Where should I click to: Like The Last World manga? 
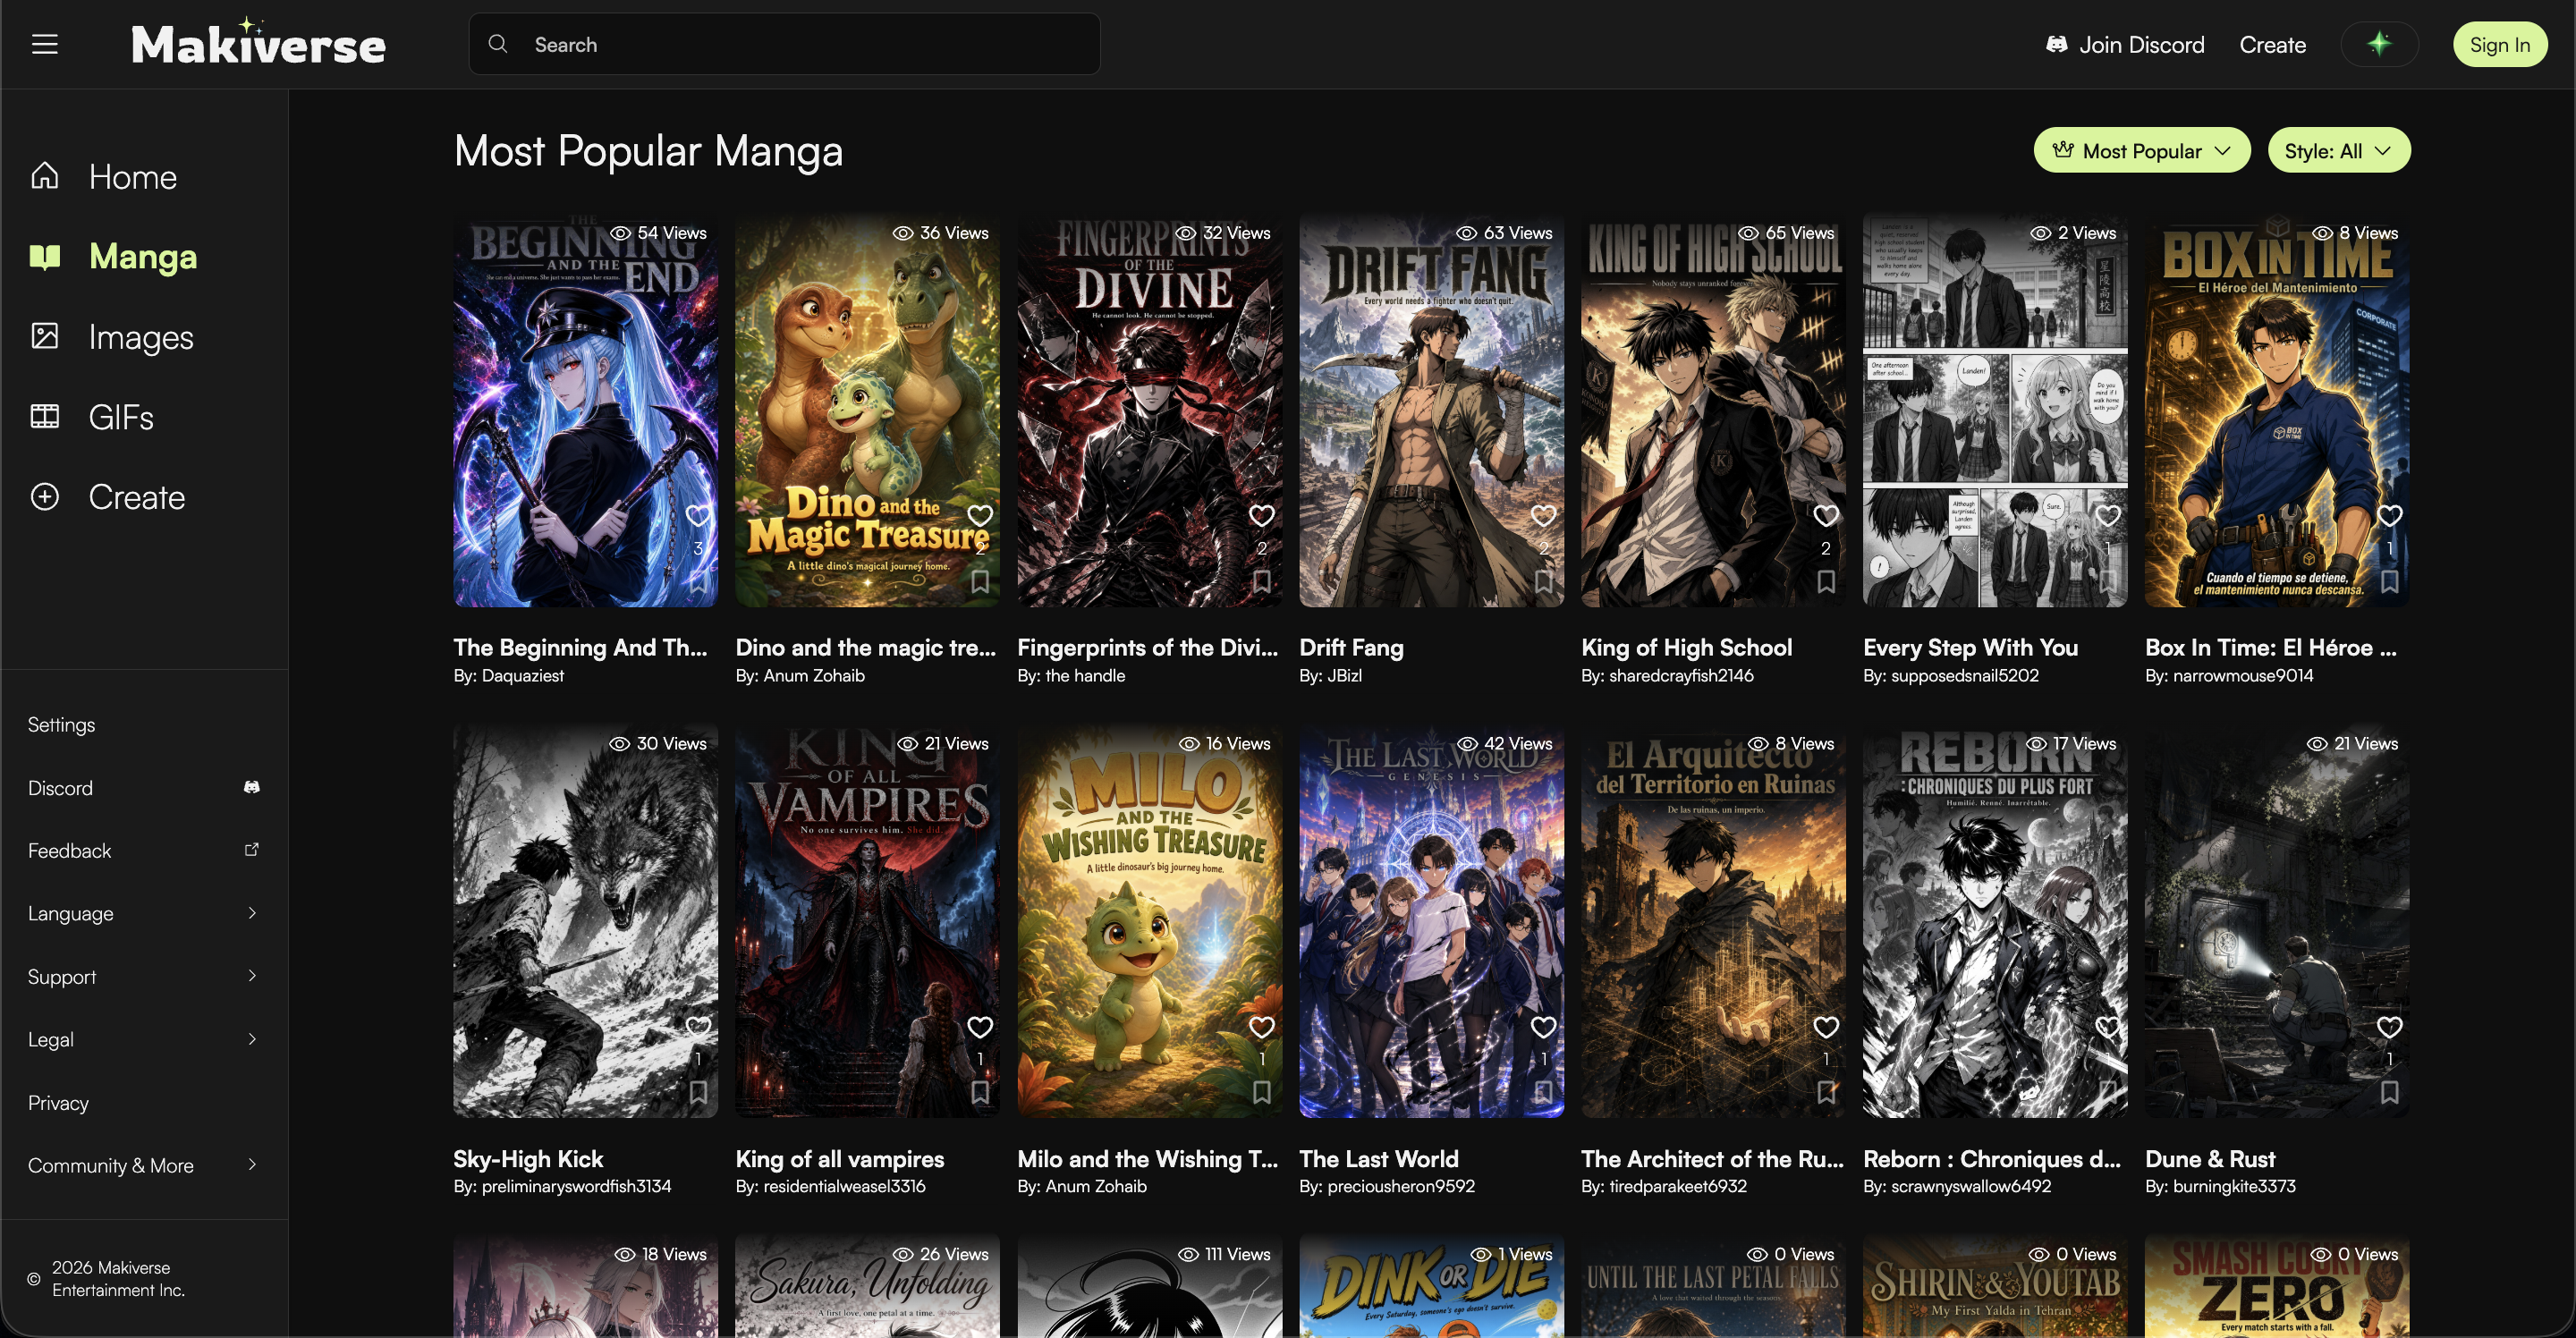(x=1544, y=1027)
